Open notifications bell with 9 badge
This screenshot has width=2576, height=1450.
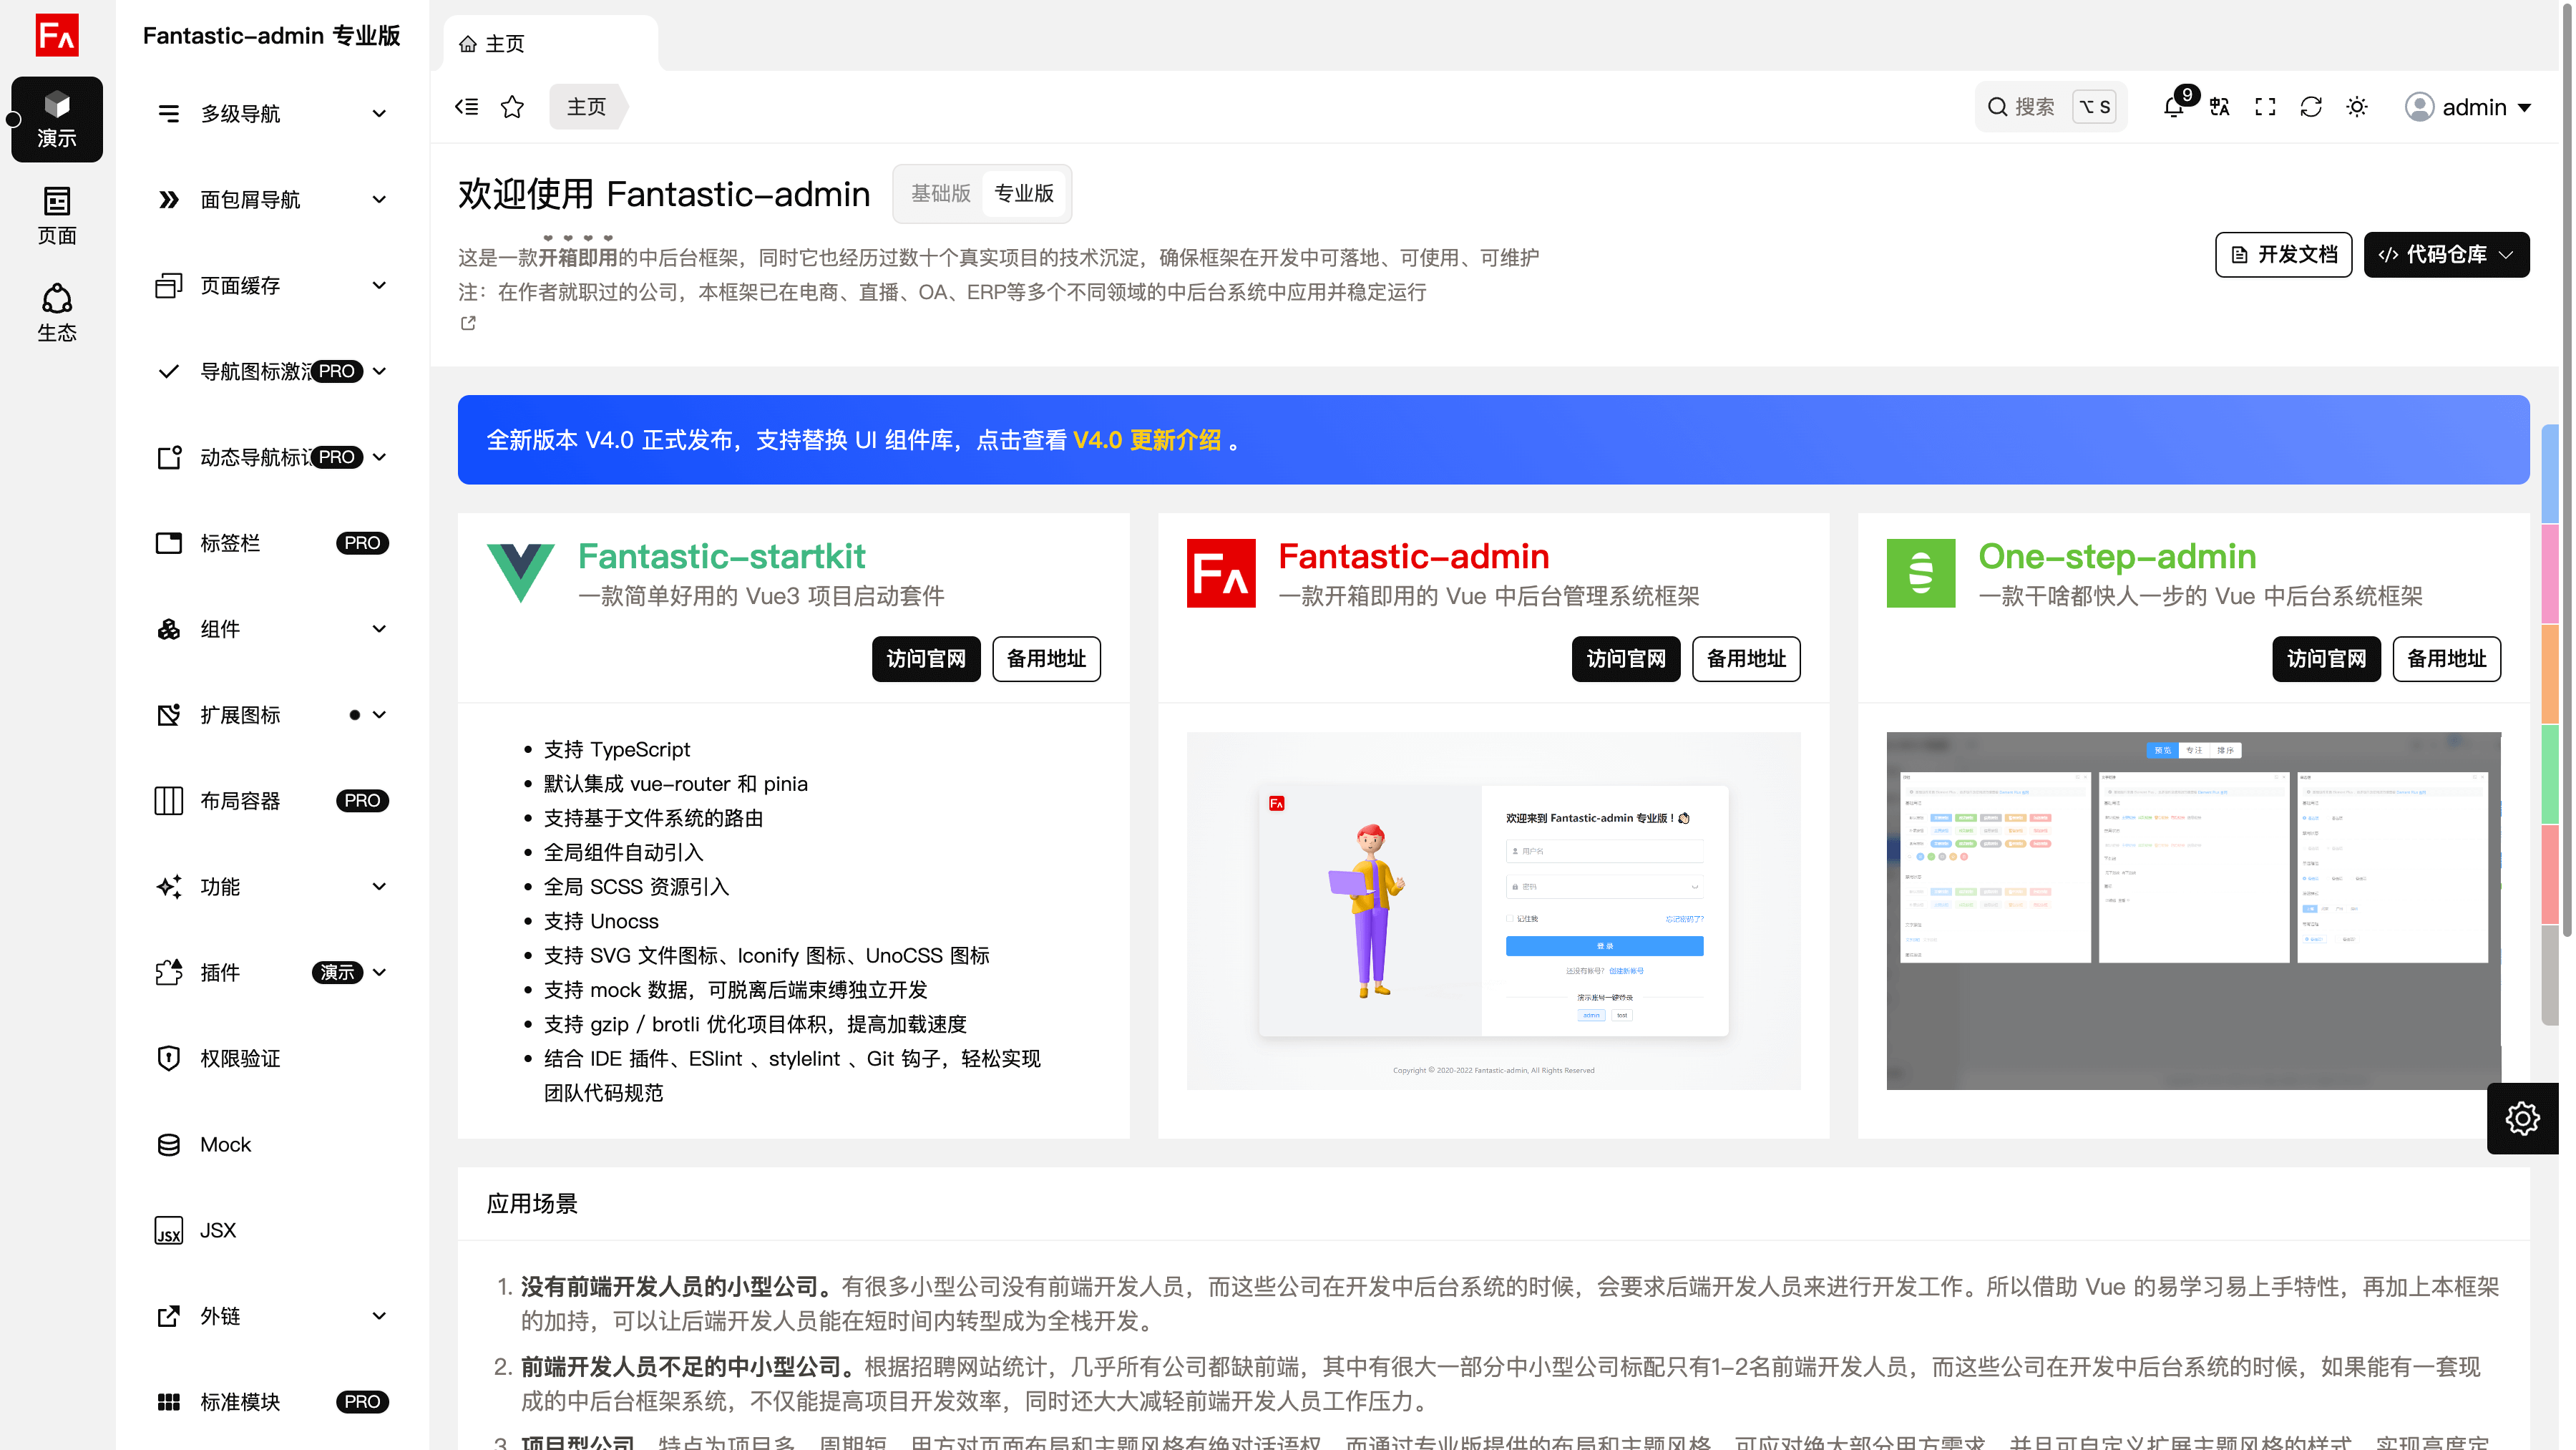point(2174,107)
